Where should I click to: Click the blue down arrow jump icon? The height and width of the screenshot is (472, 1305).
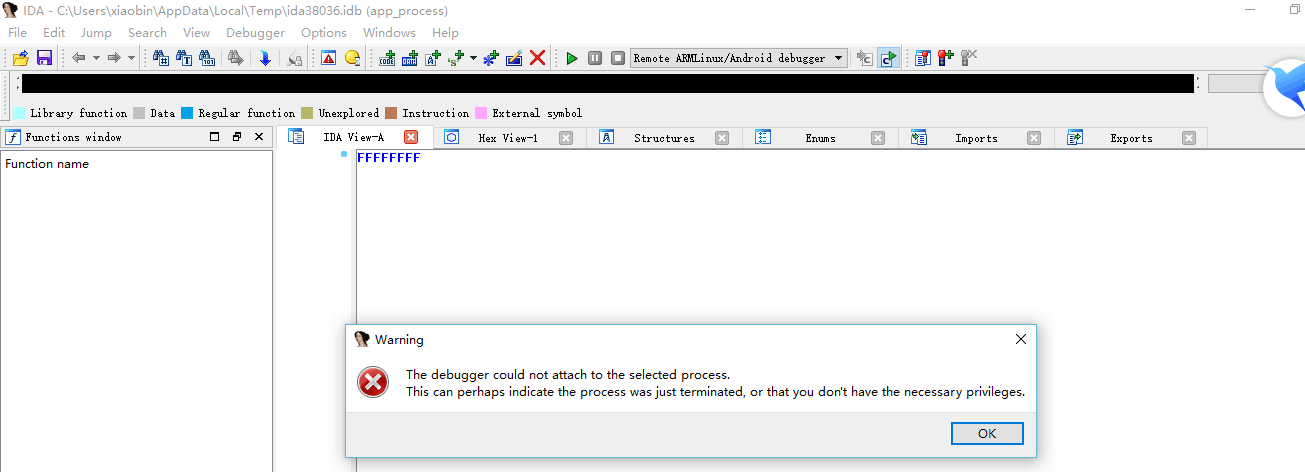coord(265,58)
